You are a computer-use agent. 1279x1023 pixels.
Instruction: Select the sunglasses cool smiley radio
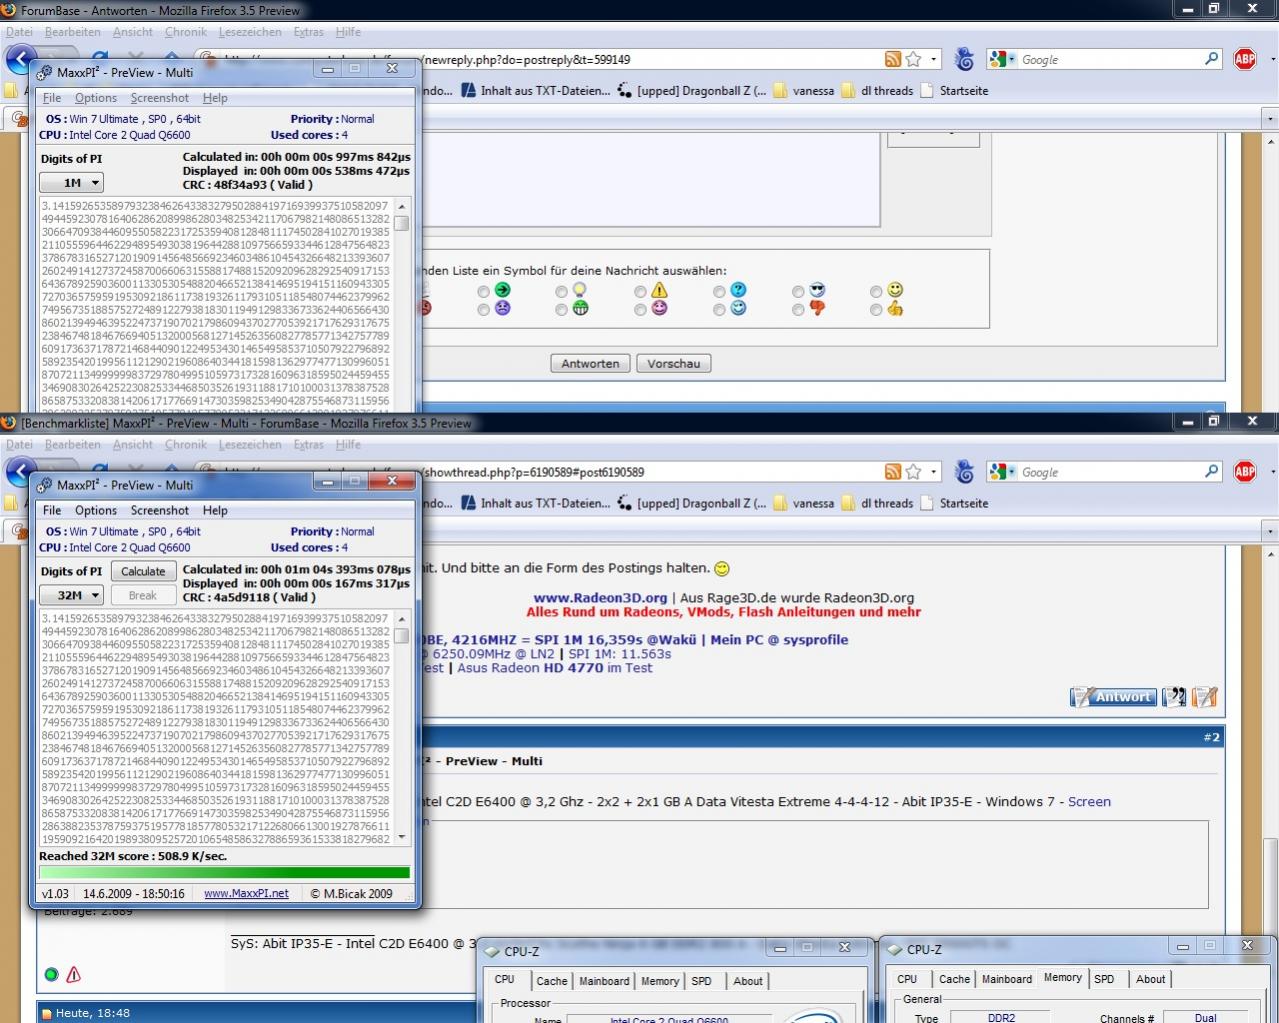tap(798, 292)
